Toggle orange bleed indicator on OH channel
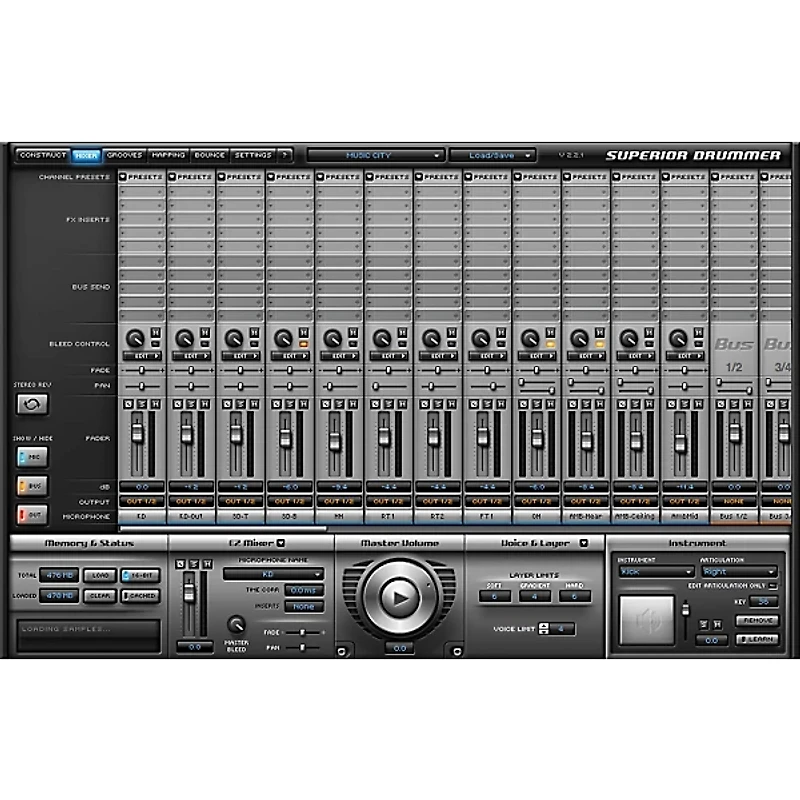The image size is (800, 800). [551, 344]
